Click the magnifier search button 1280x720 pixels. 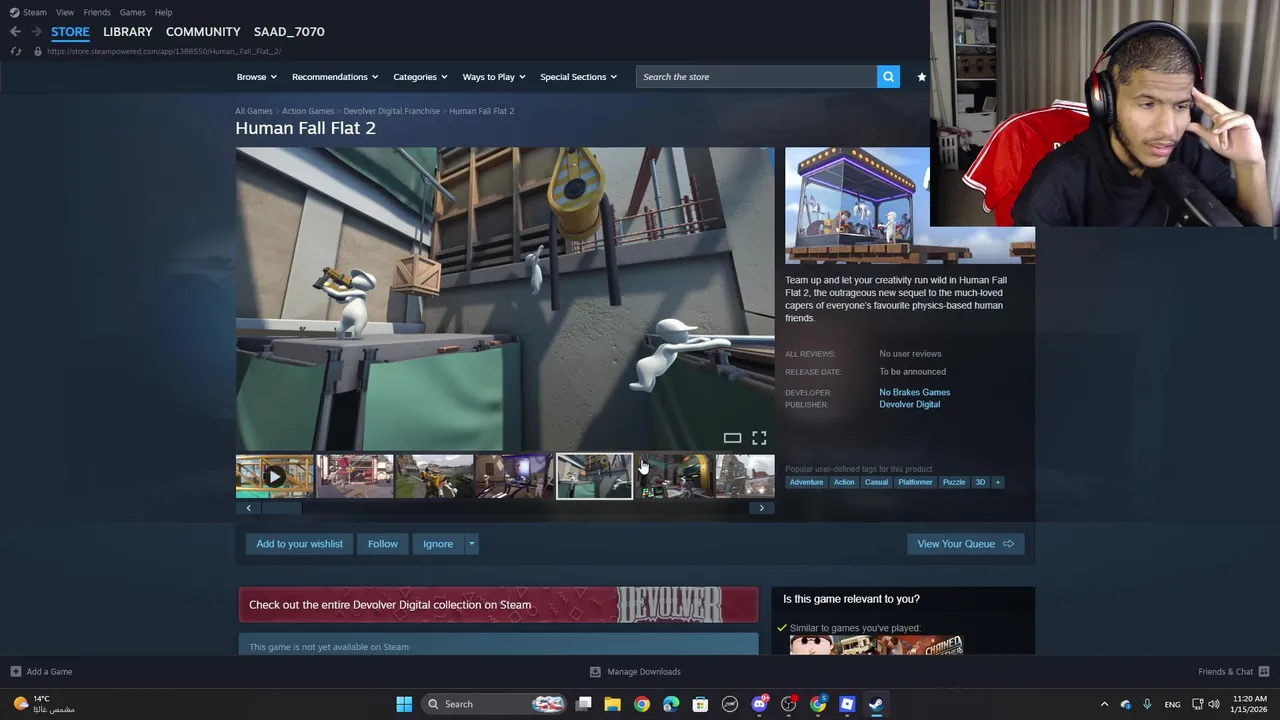click(888, 77)
